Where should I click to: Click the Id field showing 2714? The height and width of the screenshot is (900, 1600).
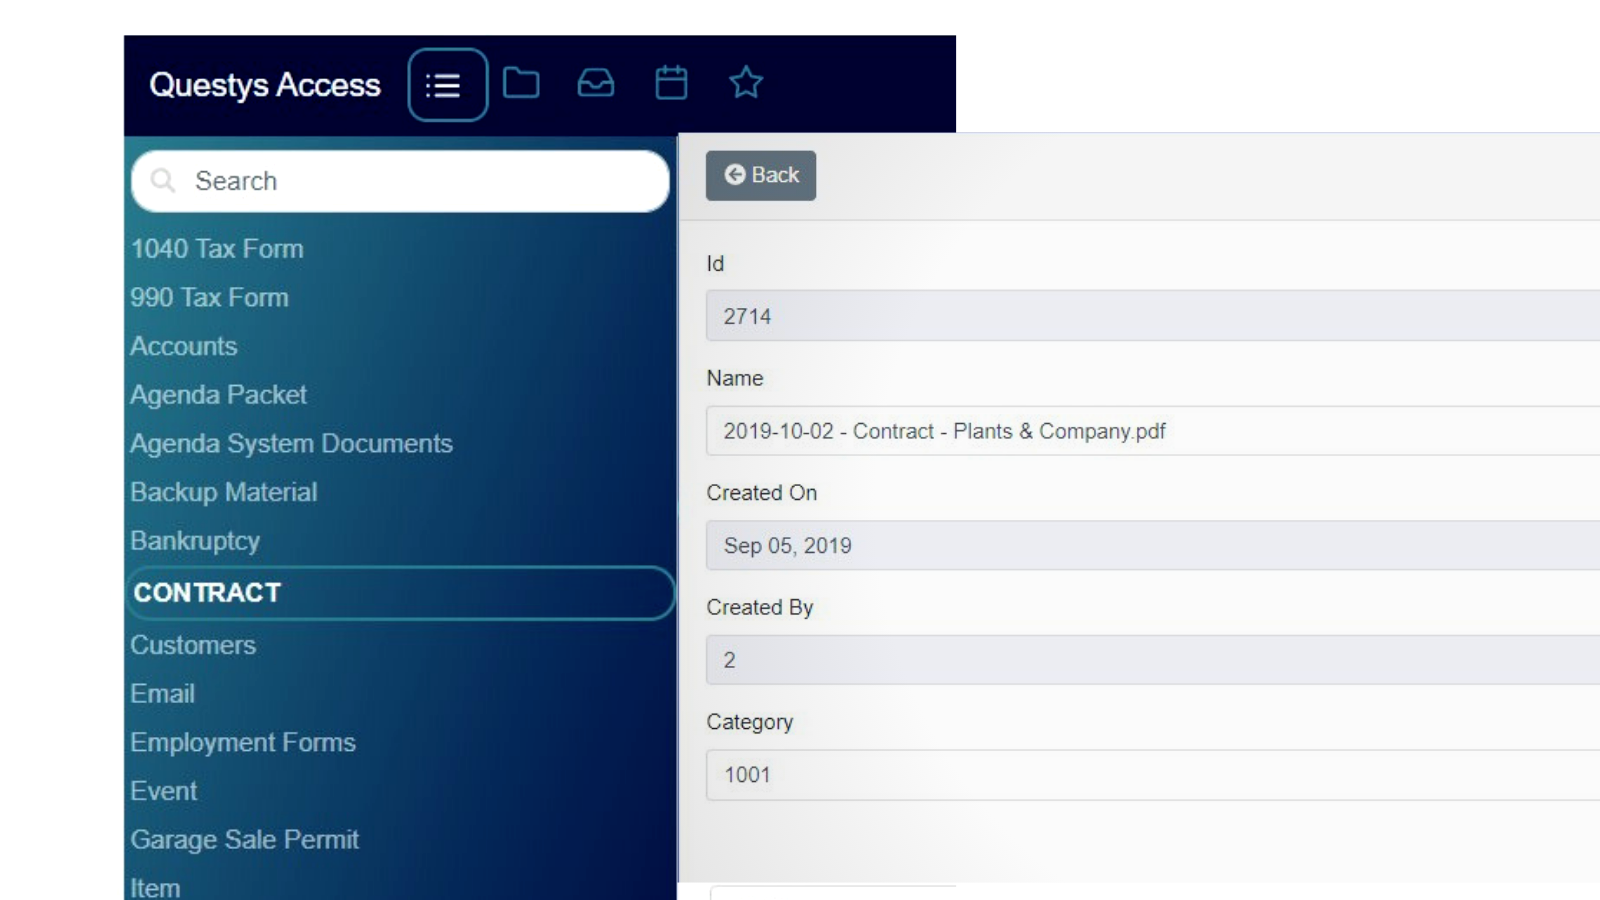click(1153, 316)
